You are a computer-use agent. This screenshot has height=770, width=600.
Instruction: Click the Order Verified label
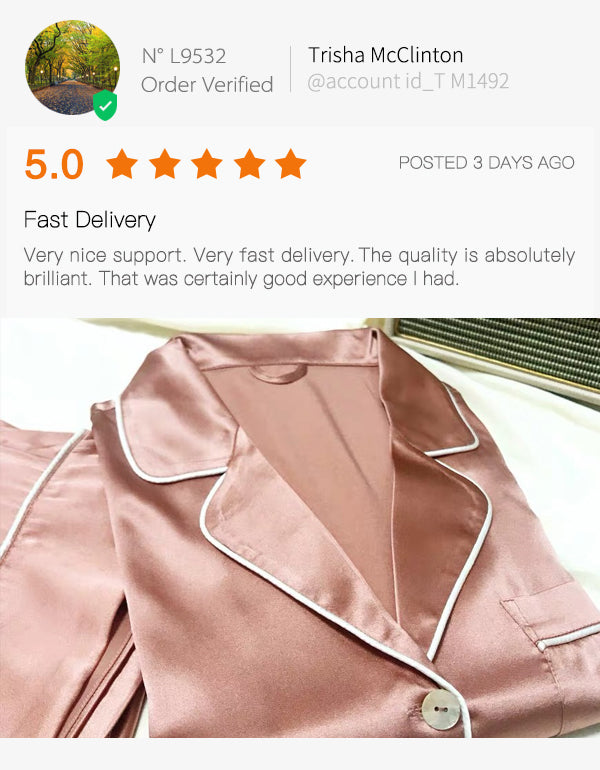207,84
